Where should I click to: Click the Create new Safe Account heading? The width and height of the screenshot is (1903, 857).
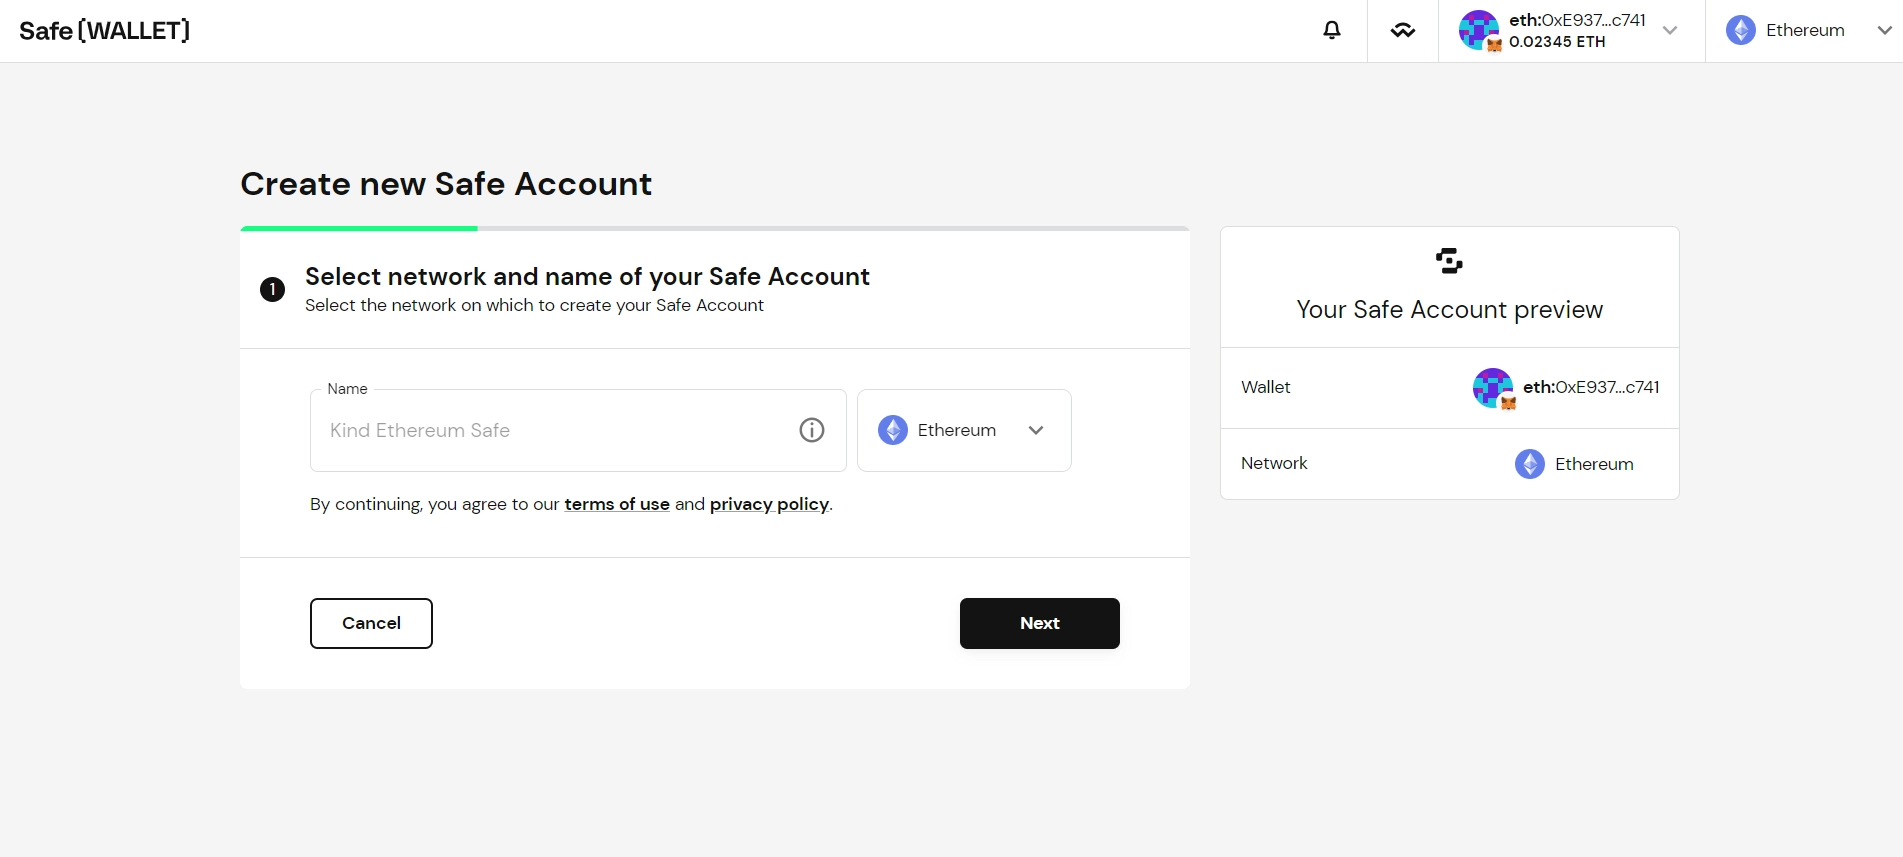coord(446,184)
